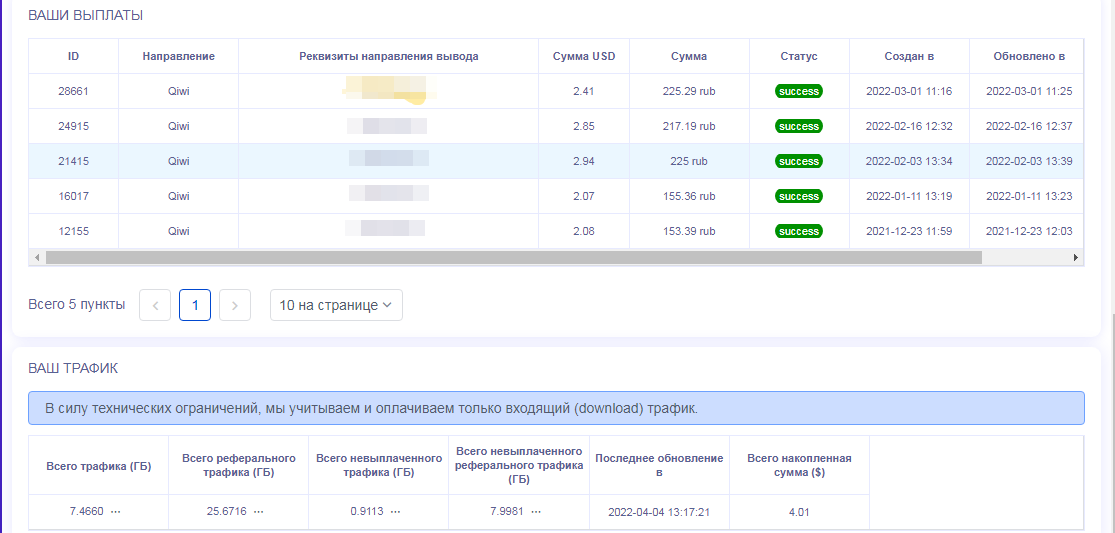
Task: Click the blue download-traffic notice banner
Action: coord(556,409)
